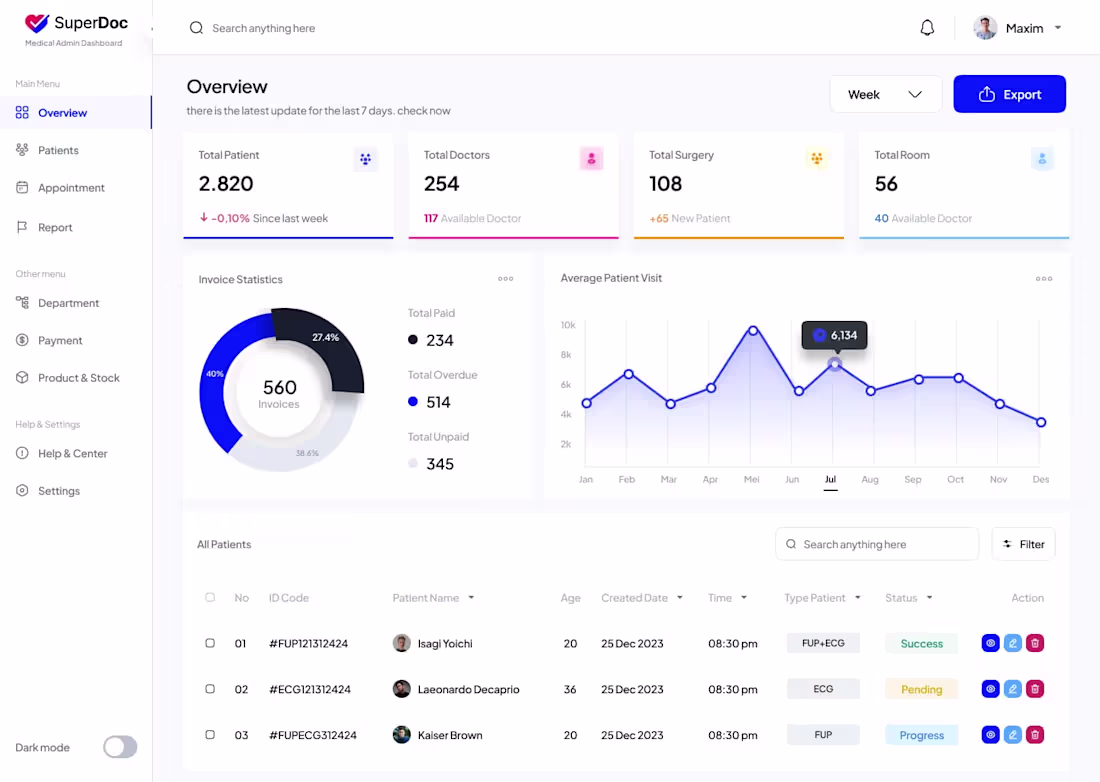This screenshot has height=782, width=1100.
Task: Click the Payment sidebar icon
Action: coord(21,340)
